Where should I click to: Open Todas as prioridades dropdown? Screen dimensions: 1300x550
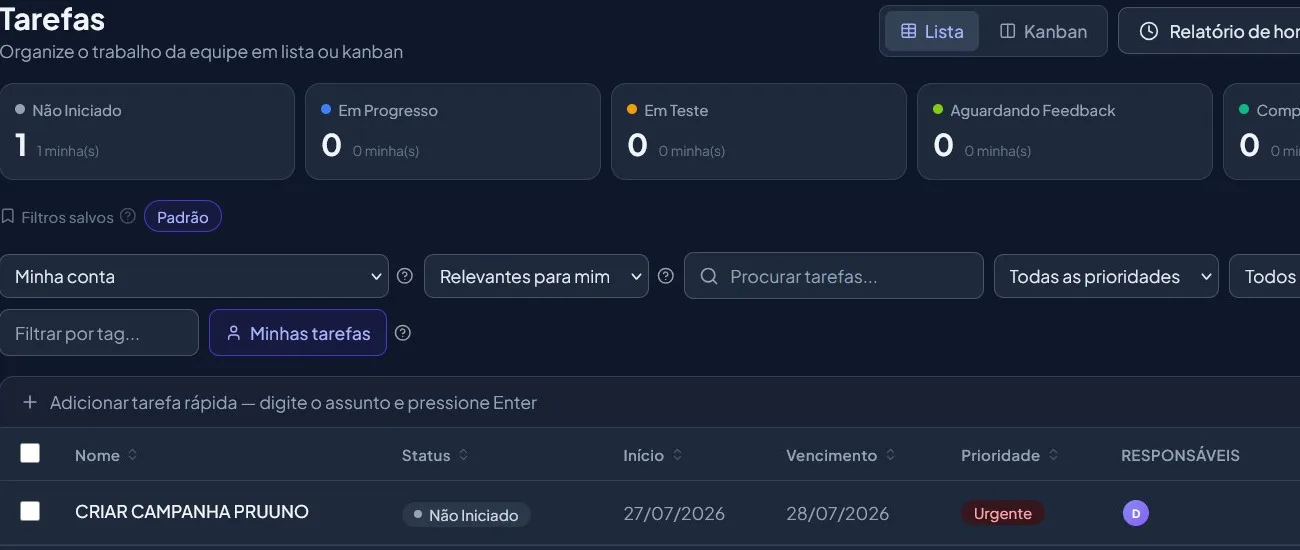[1106, 276]
